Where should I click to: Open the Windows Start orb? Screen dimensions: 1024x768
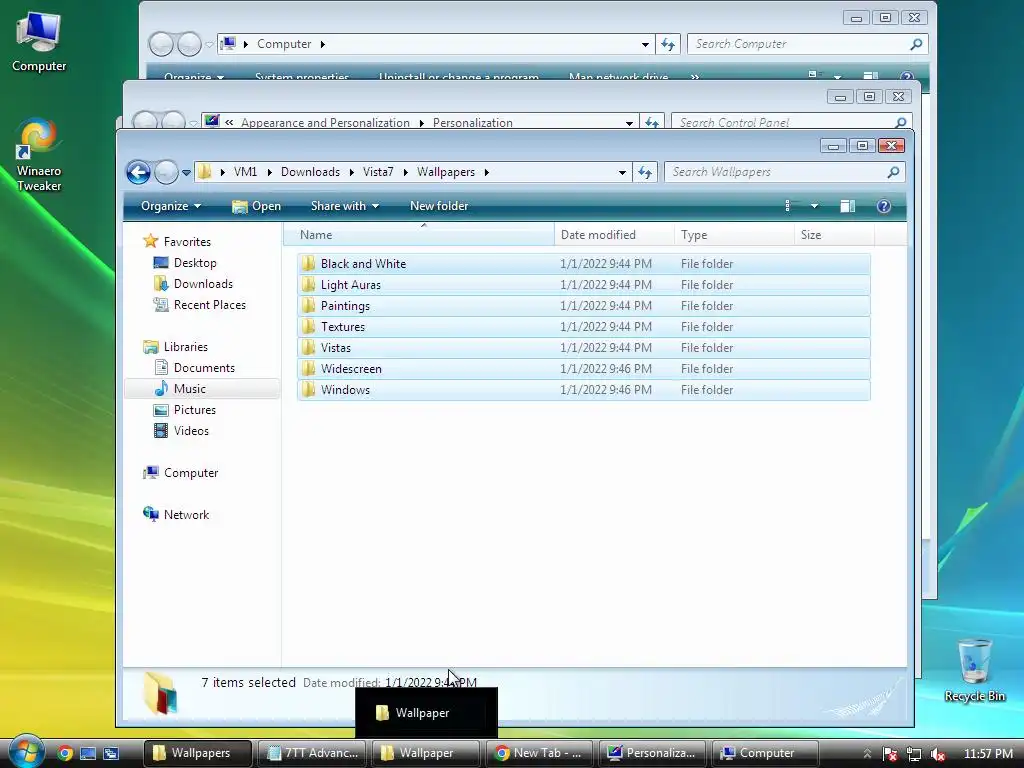26,752
